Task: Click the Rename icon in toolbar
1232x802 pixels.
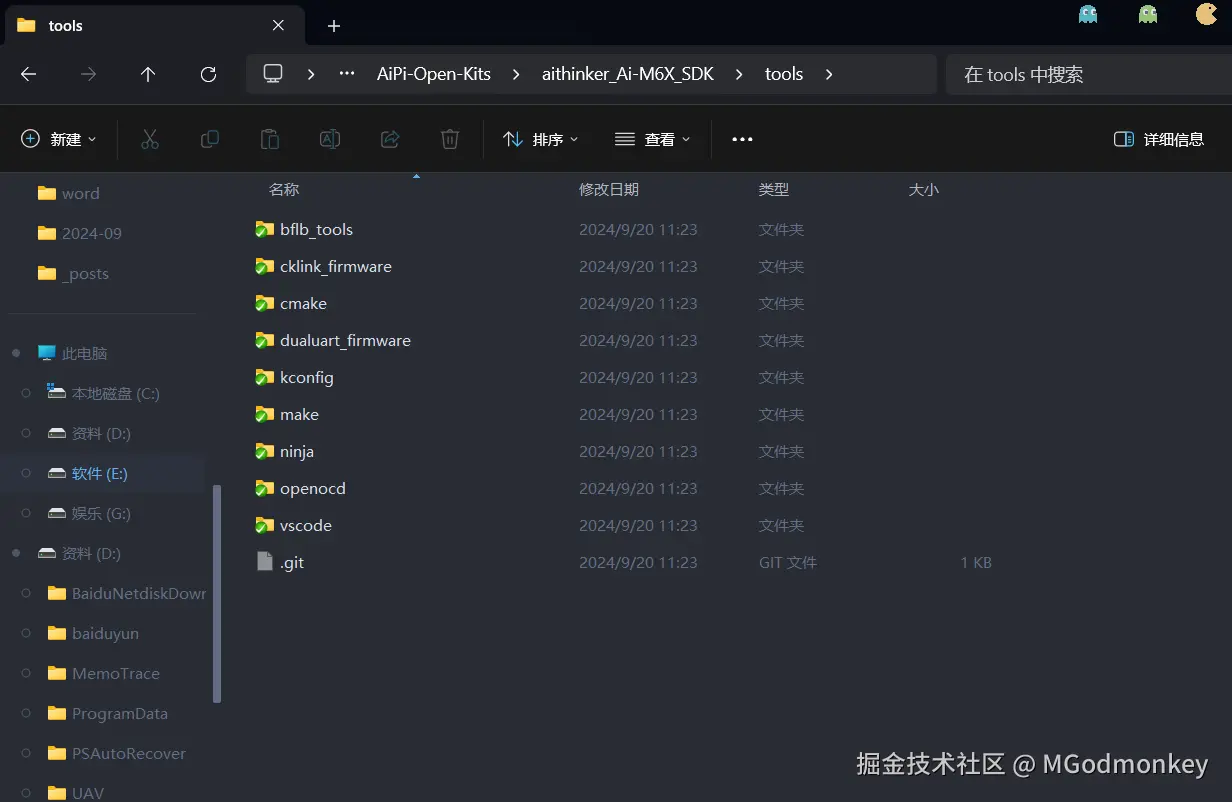Action: point(330,139)
